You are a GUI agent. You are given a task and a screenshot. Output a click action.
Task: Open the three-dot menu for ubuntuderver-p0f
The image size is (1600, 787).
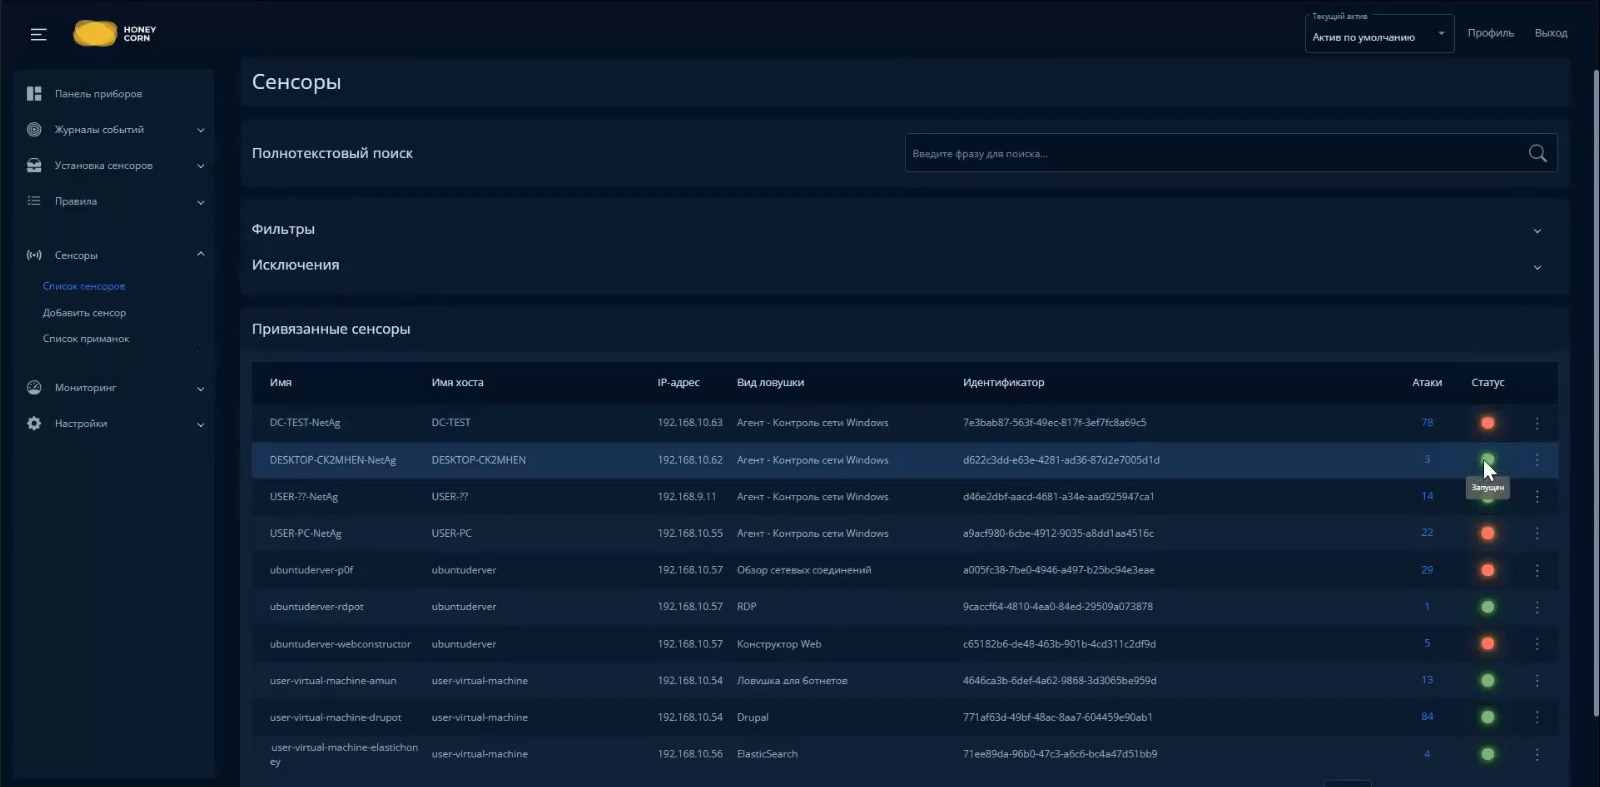pyautogui.click(x=1537, y=570)
